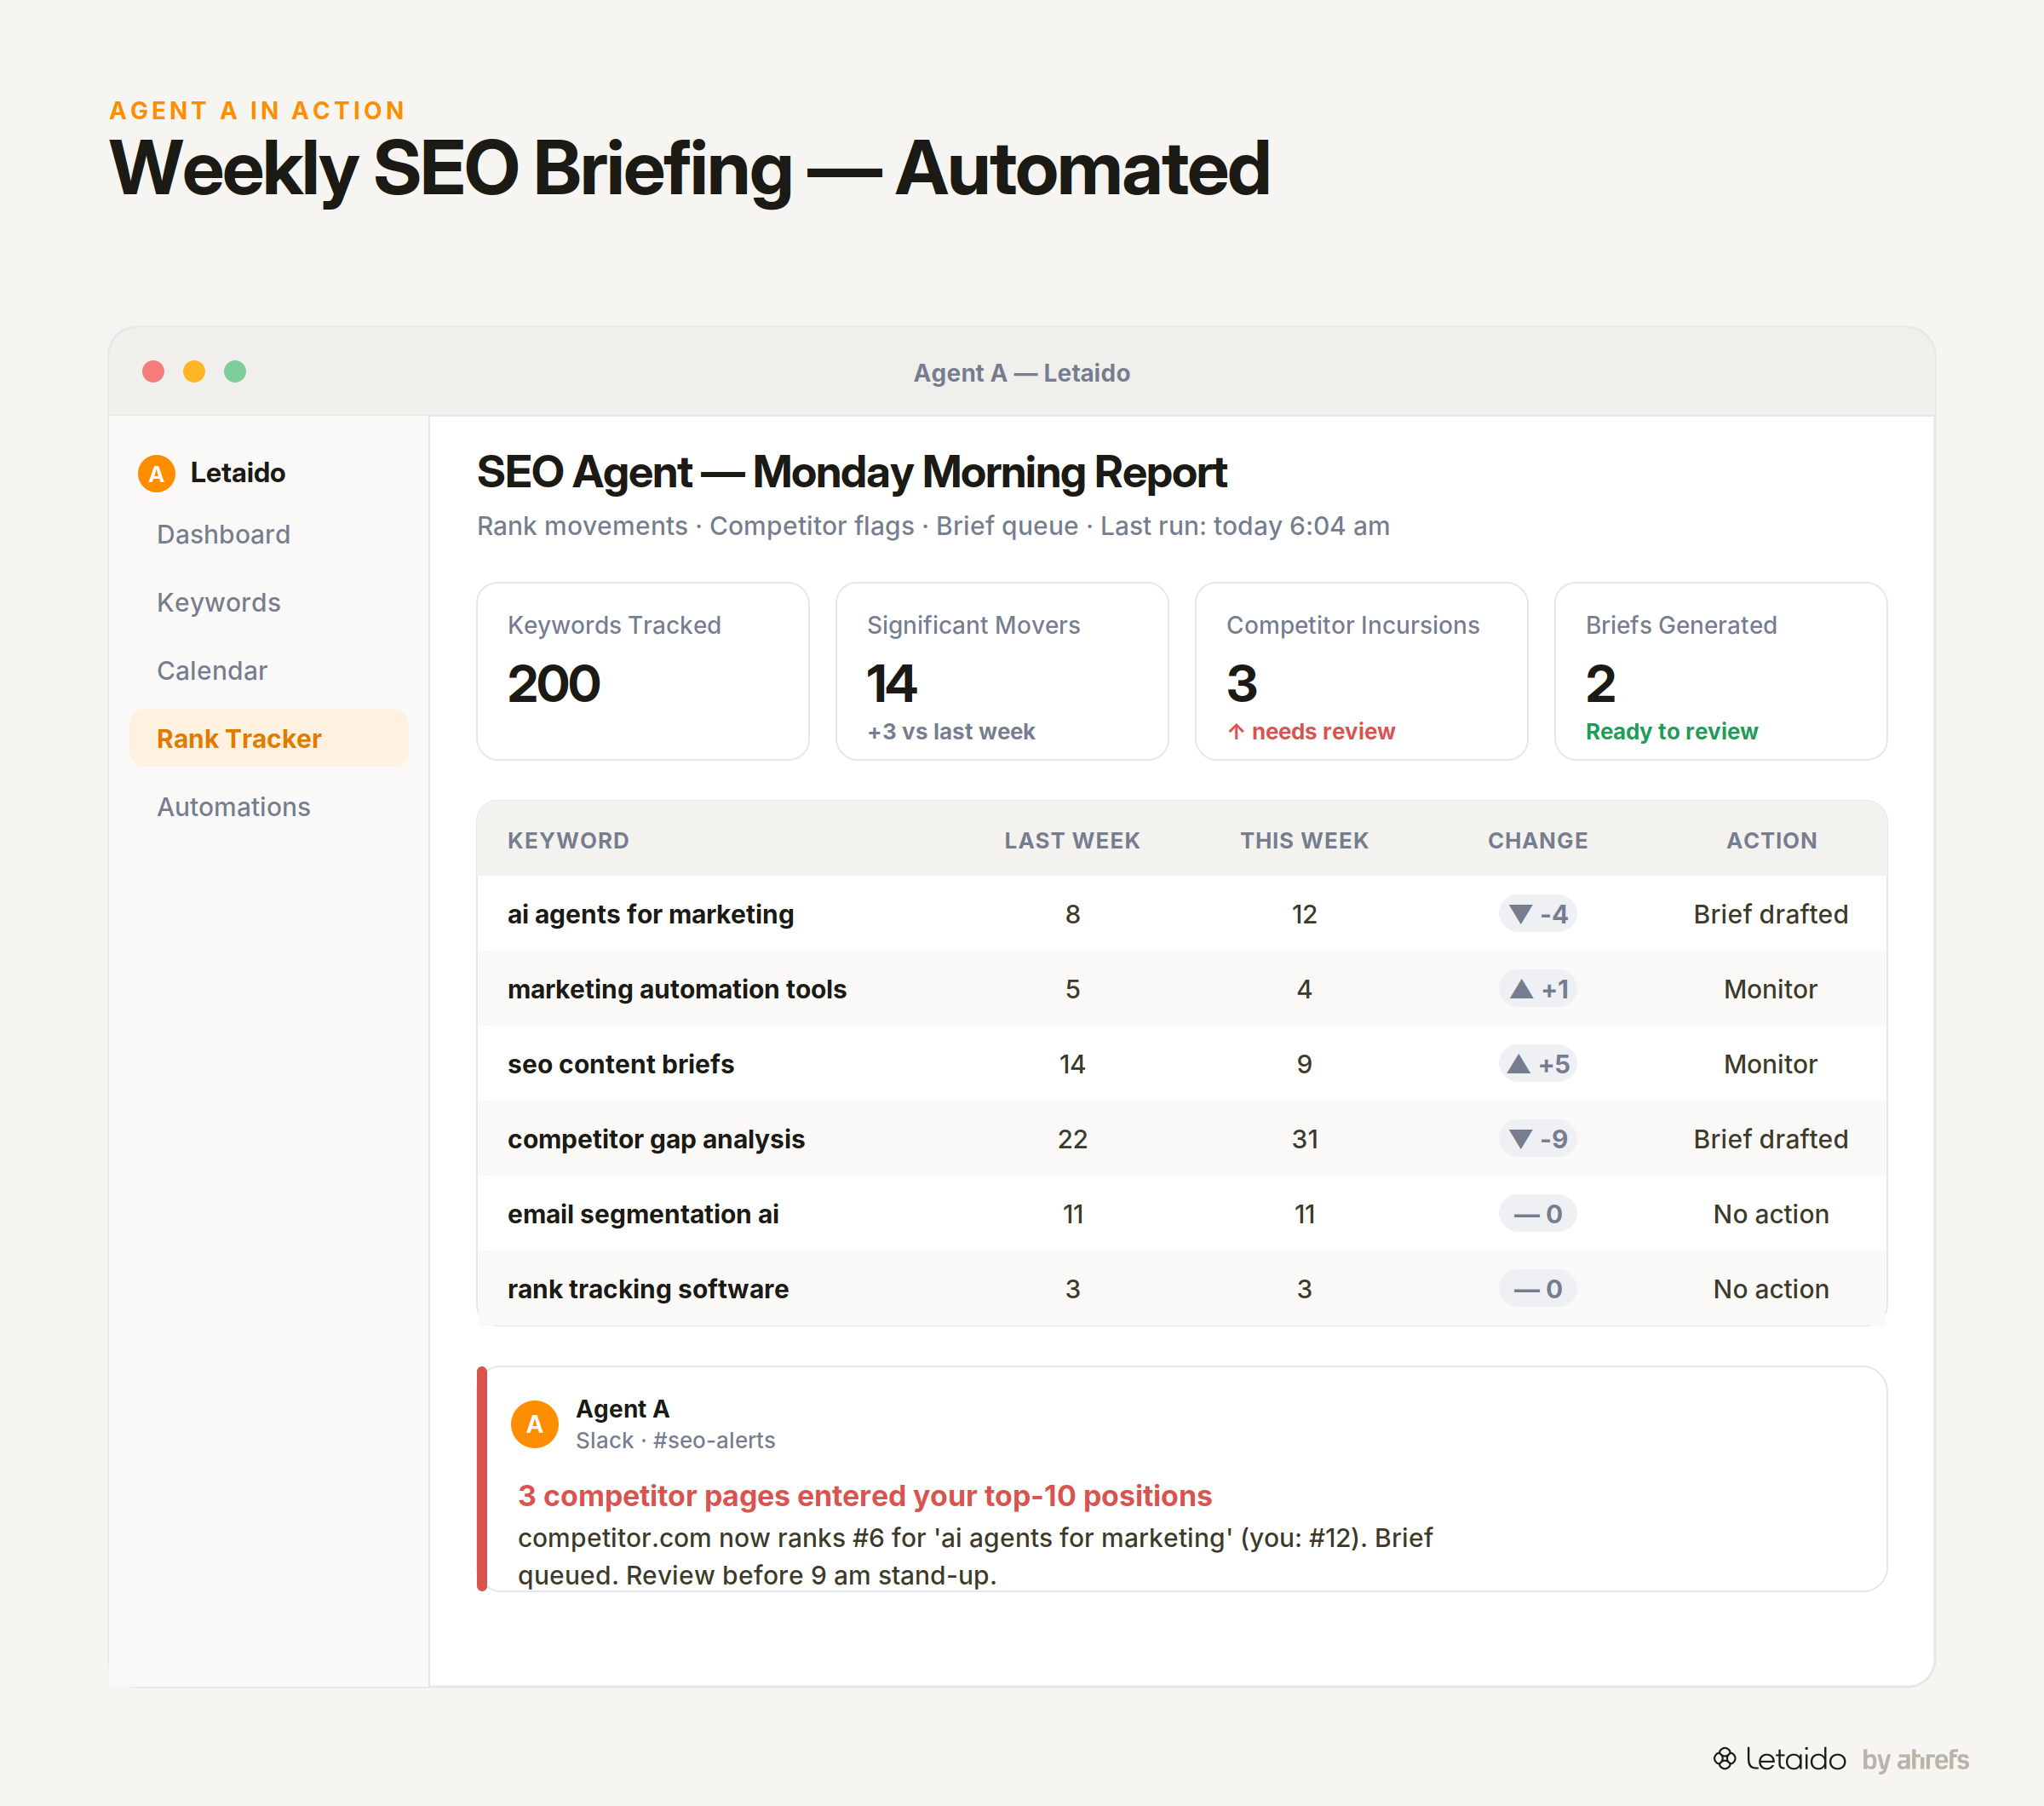Open the Automations sidebar item
This screenshot has width=2044, height=1806.
pos(233,806)
